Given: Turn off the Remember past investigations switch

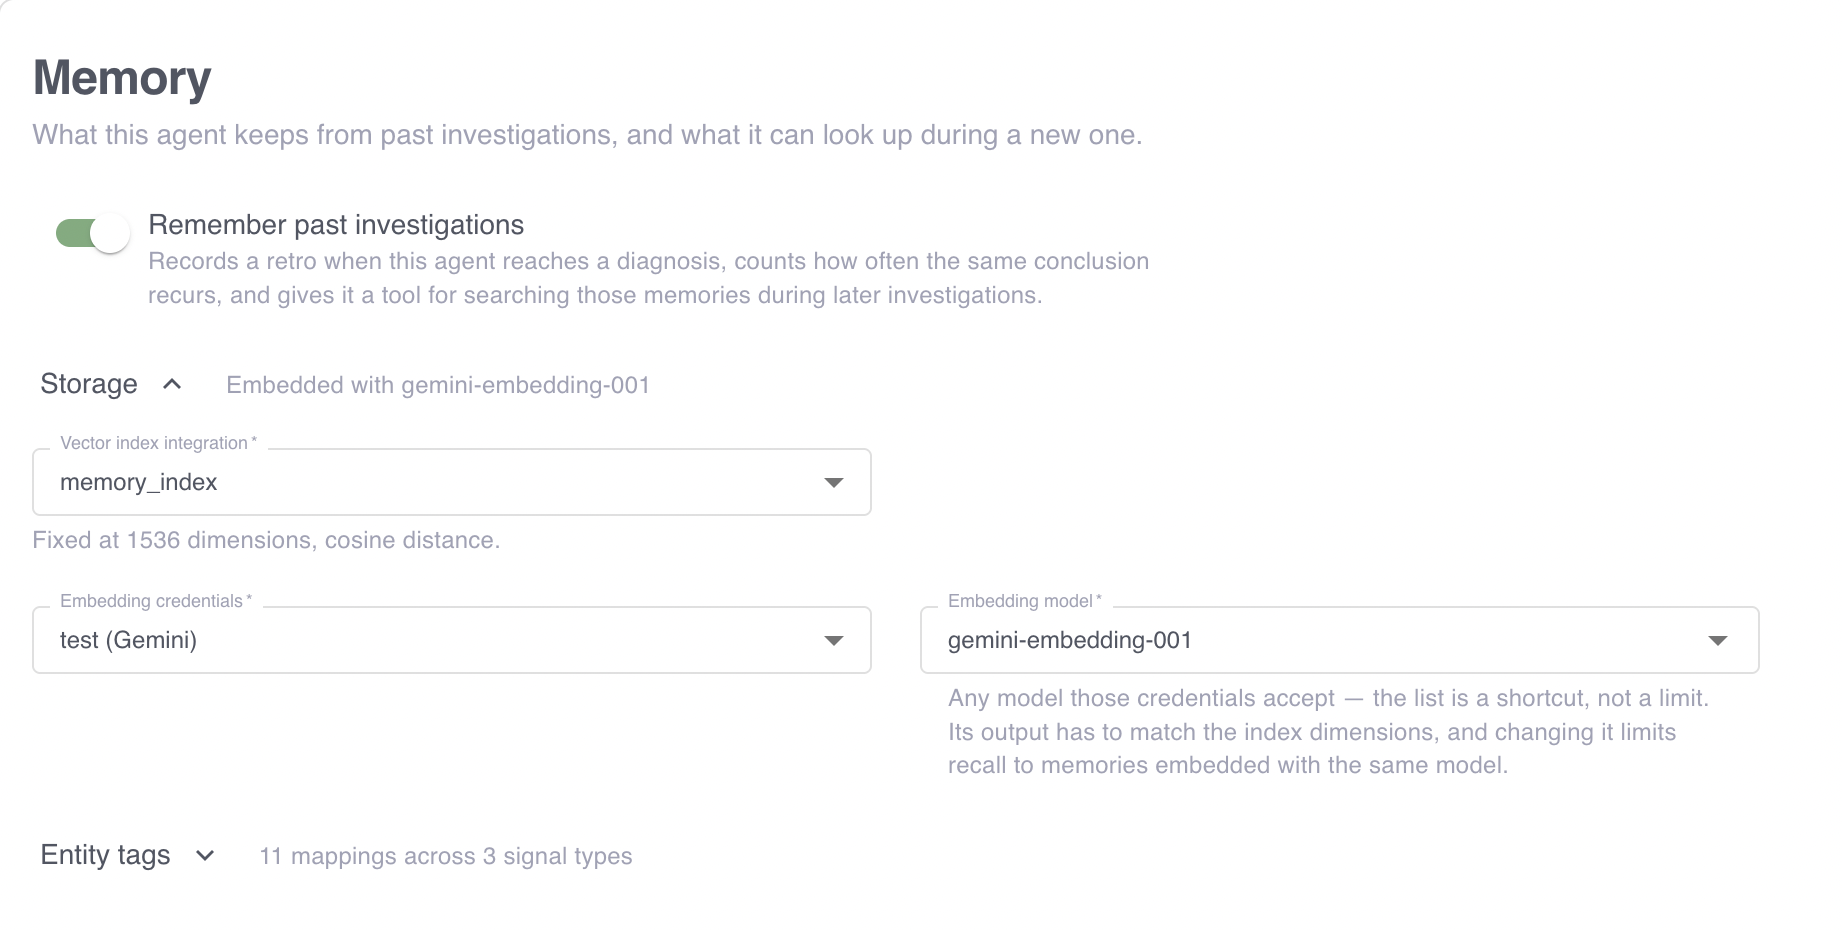Looking at the screenshot, I should [92, 234].
